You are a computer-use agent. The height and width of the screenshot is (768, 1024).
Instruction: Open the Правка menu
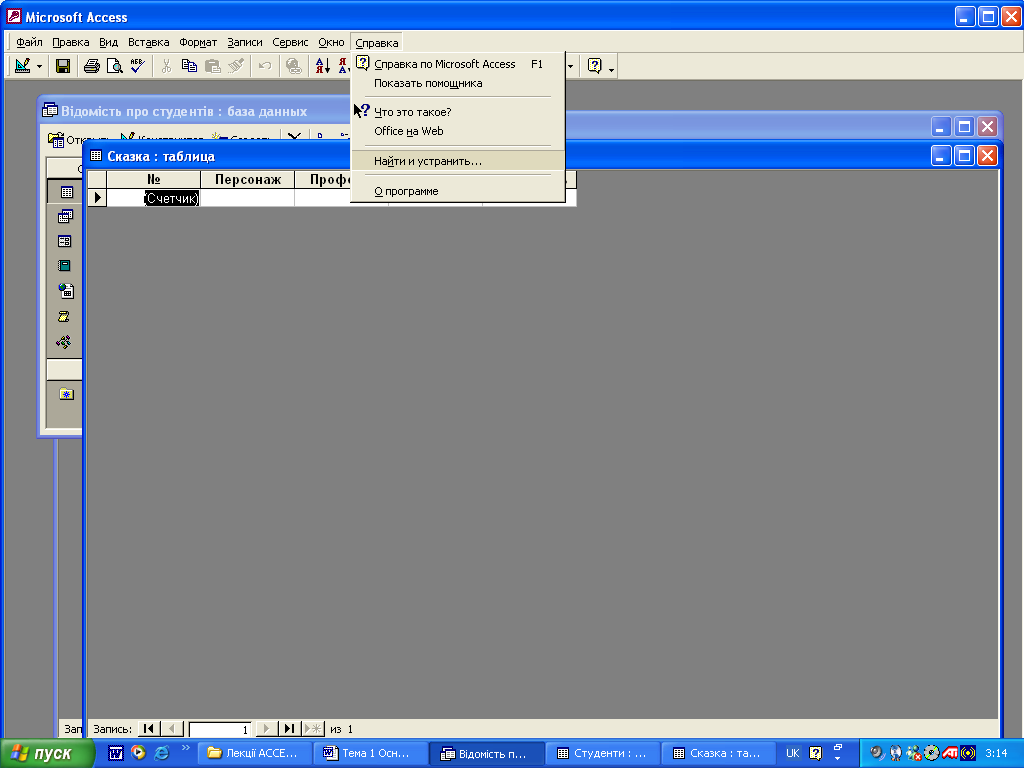(71, 42)
